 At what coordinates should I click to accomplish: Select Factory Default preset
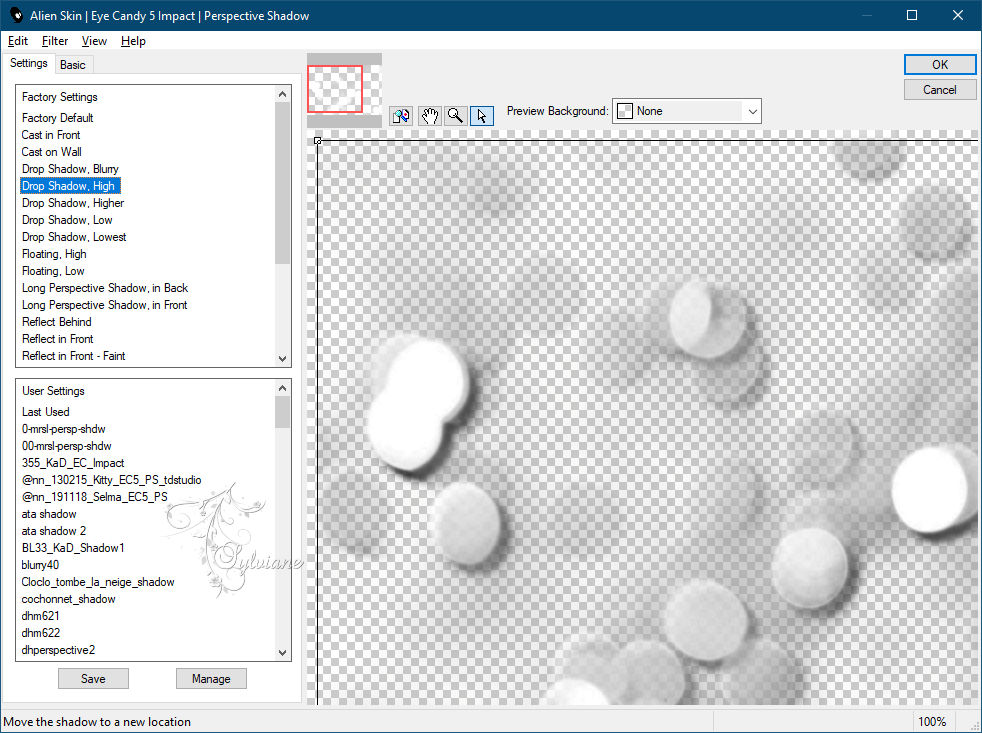coord(58,118)
